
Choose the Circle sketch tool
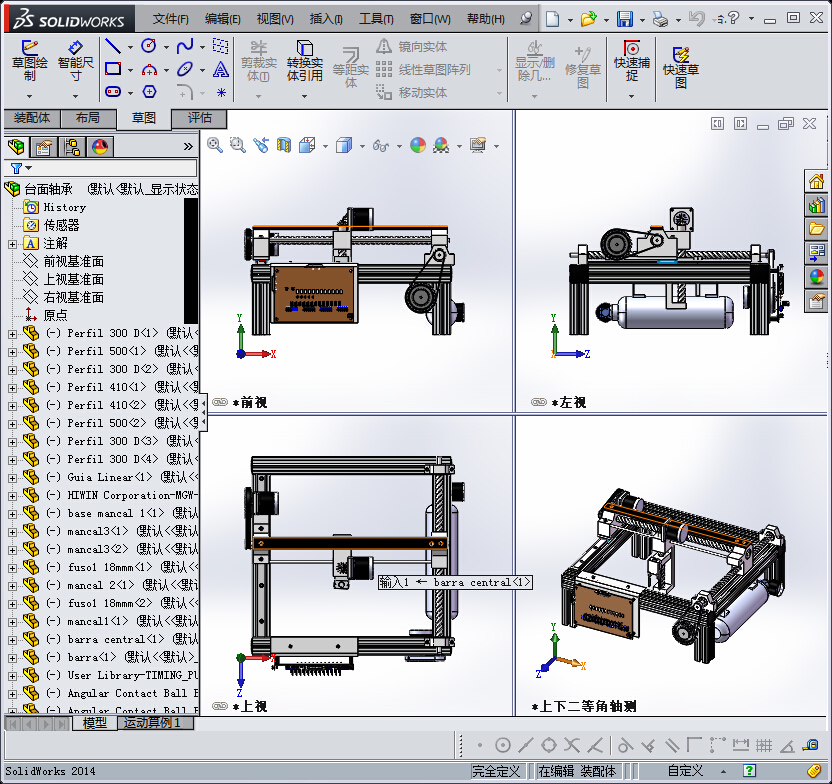pos(149,46)
